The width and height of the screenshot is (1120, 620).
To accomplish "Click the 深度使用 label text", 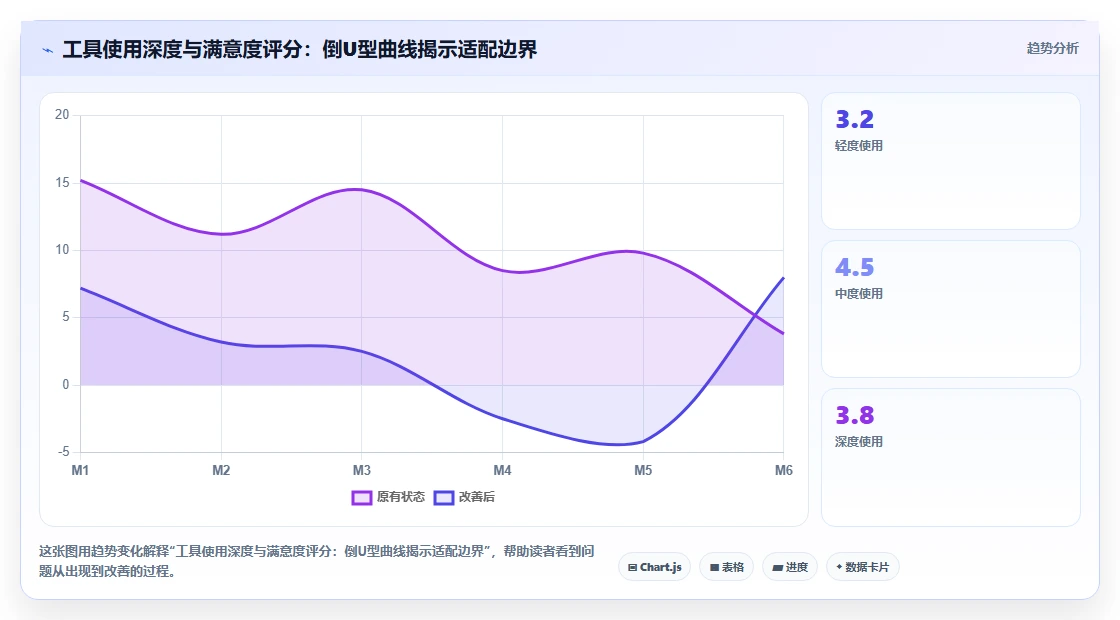I will pos(859,441).
